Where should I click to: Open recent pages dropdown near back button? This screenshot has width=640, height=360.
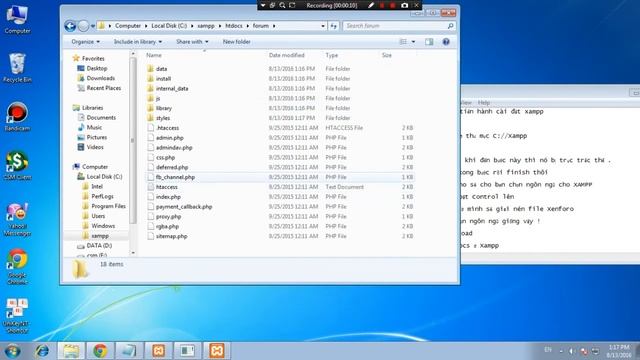(93, 26)
